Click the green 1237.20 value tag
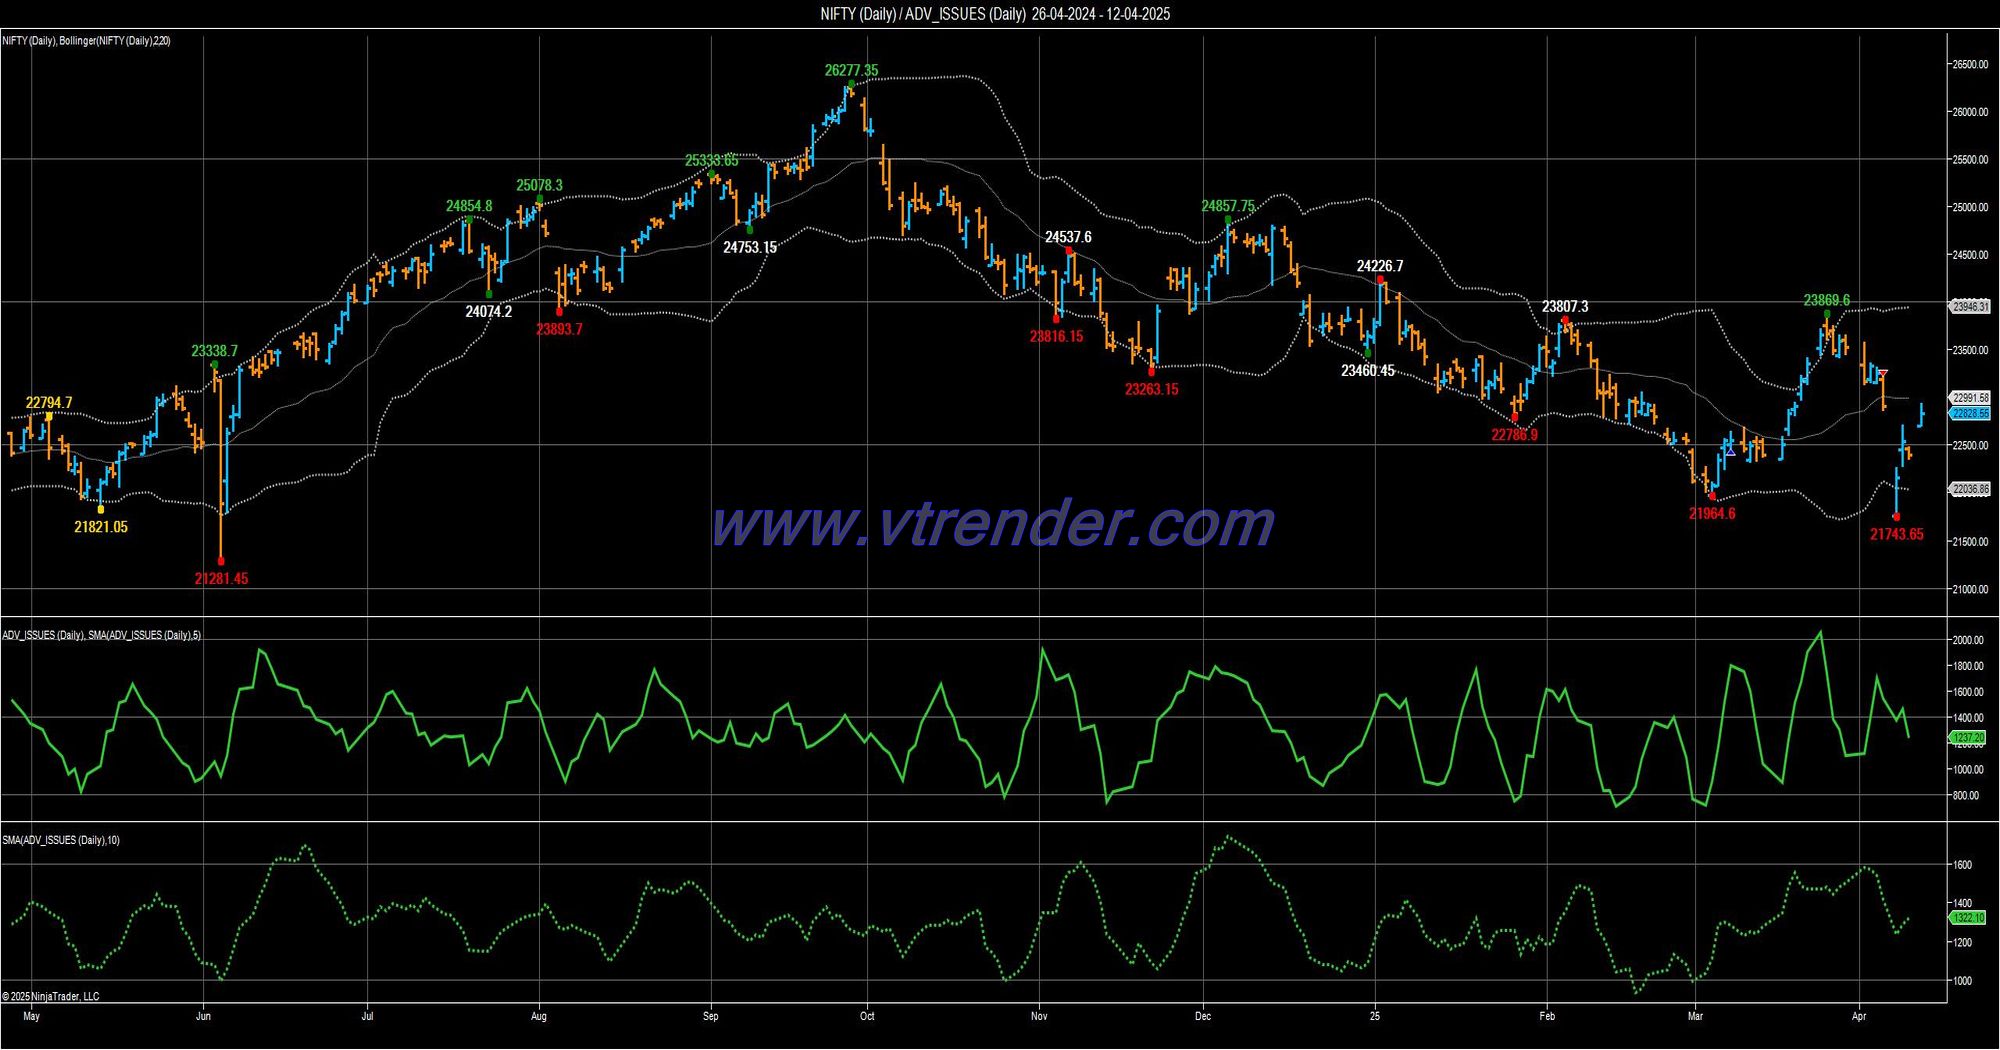Viewport: 2000px width, 1050px height. [x=1968, y=738]
